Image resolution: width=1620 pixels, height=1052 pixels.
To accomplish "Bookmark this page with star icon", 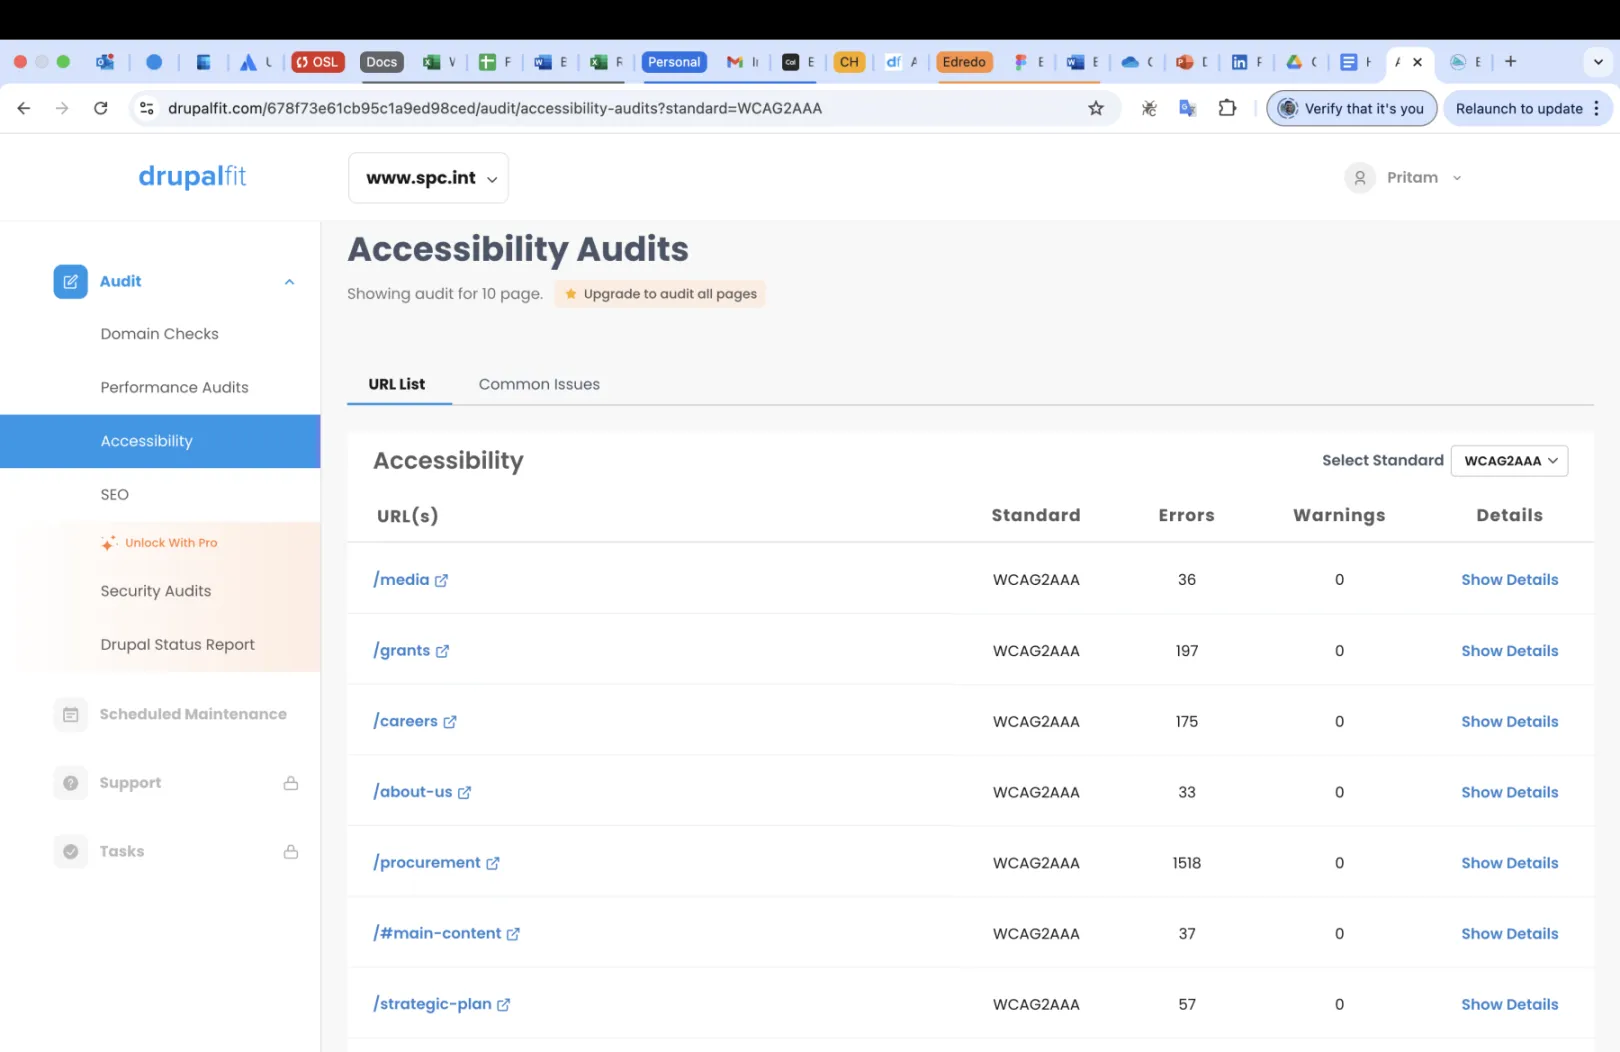I will click(x=1096, y=108).
